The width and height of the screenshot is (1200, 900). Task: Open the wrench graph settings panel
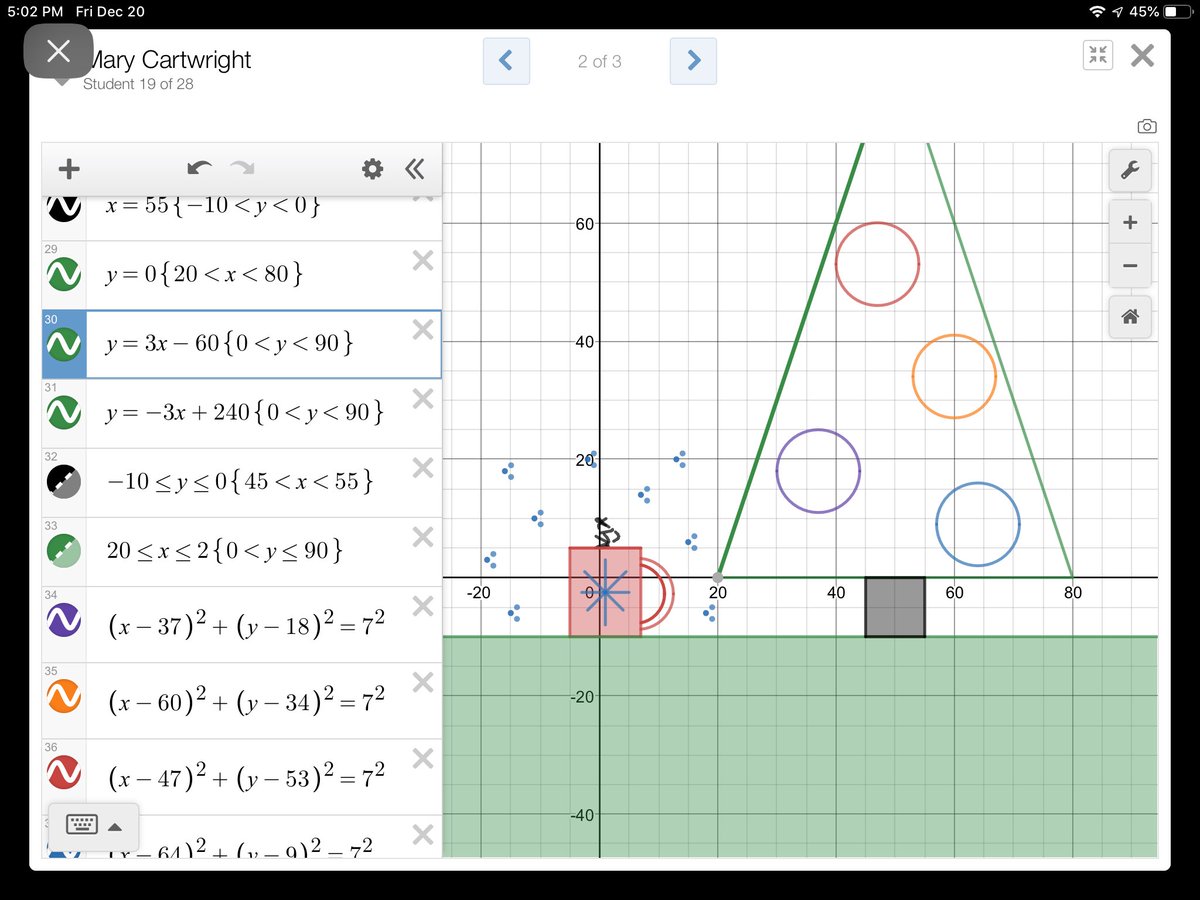(x=1129, y=170)
